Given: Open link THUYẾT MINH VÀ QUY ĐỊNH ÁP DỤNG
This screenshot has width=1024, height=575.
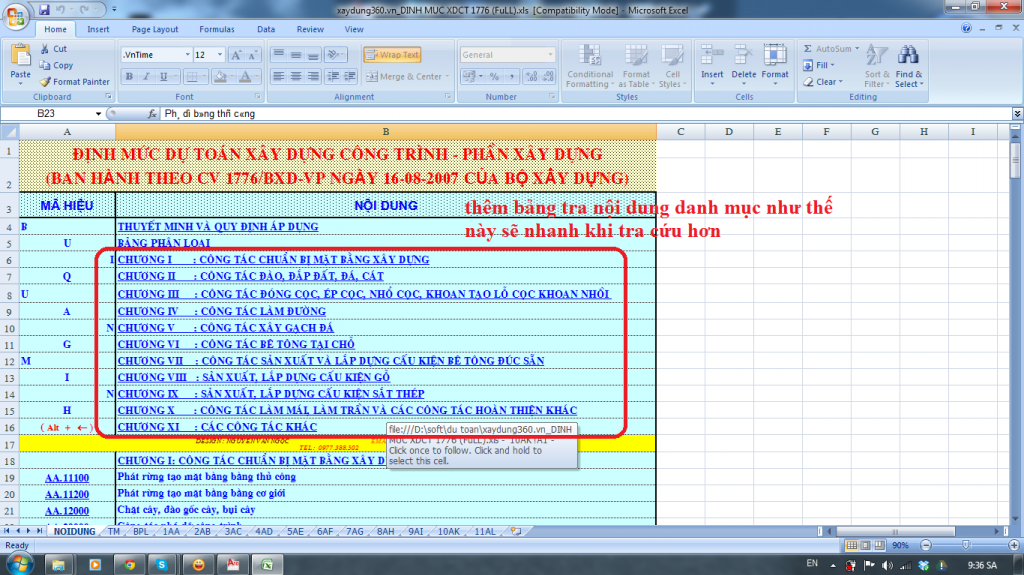Looking at the screenshot, I should 218,227.
